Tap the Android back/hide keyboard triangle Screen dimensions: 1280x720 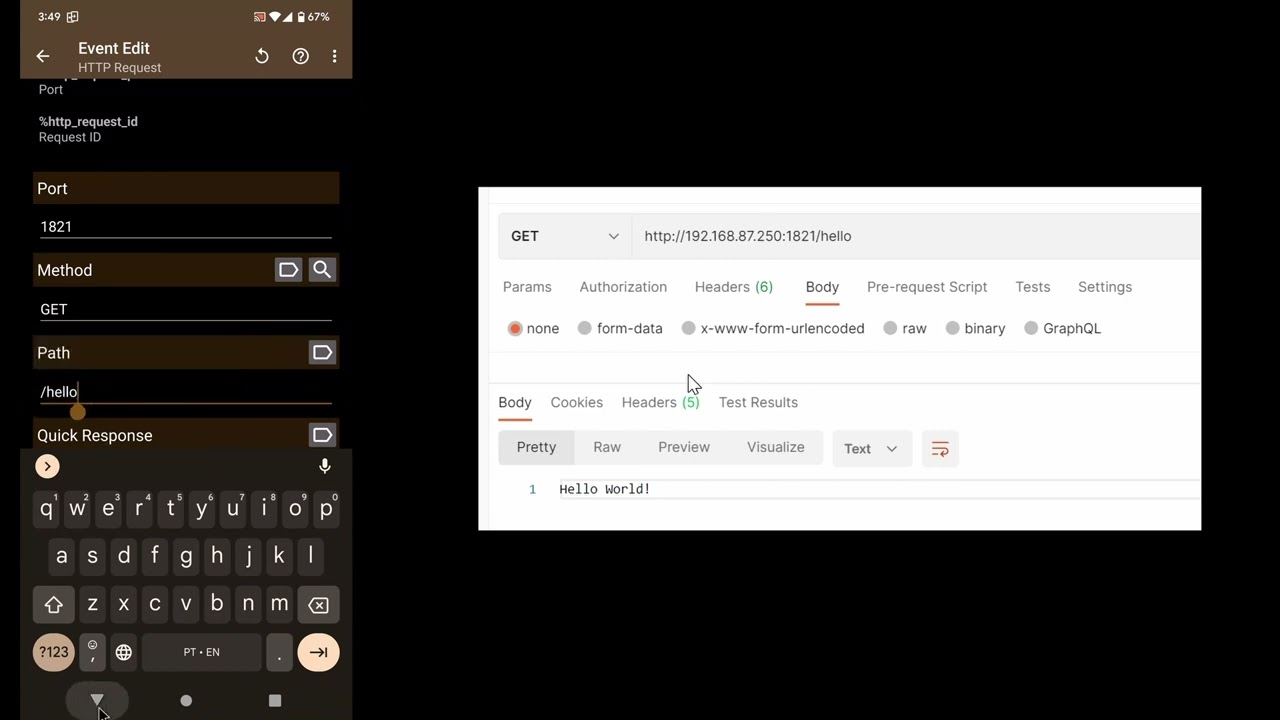pyautogui.click(x=97, y=700)
